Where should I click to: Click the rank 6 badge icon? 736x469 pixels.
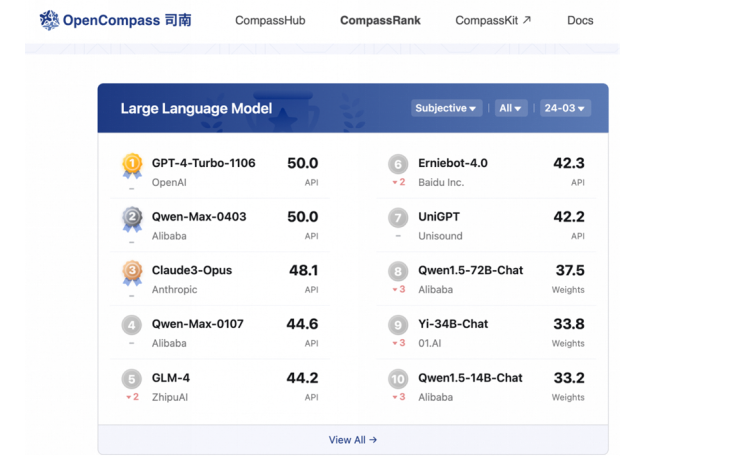pyautogui.click(x=398, y=164)
